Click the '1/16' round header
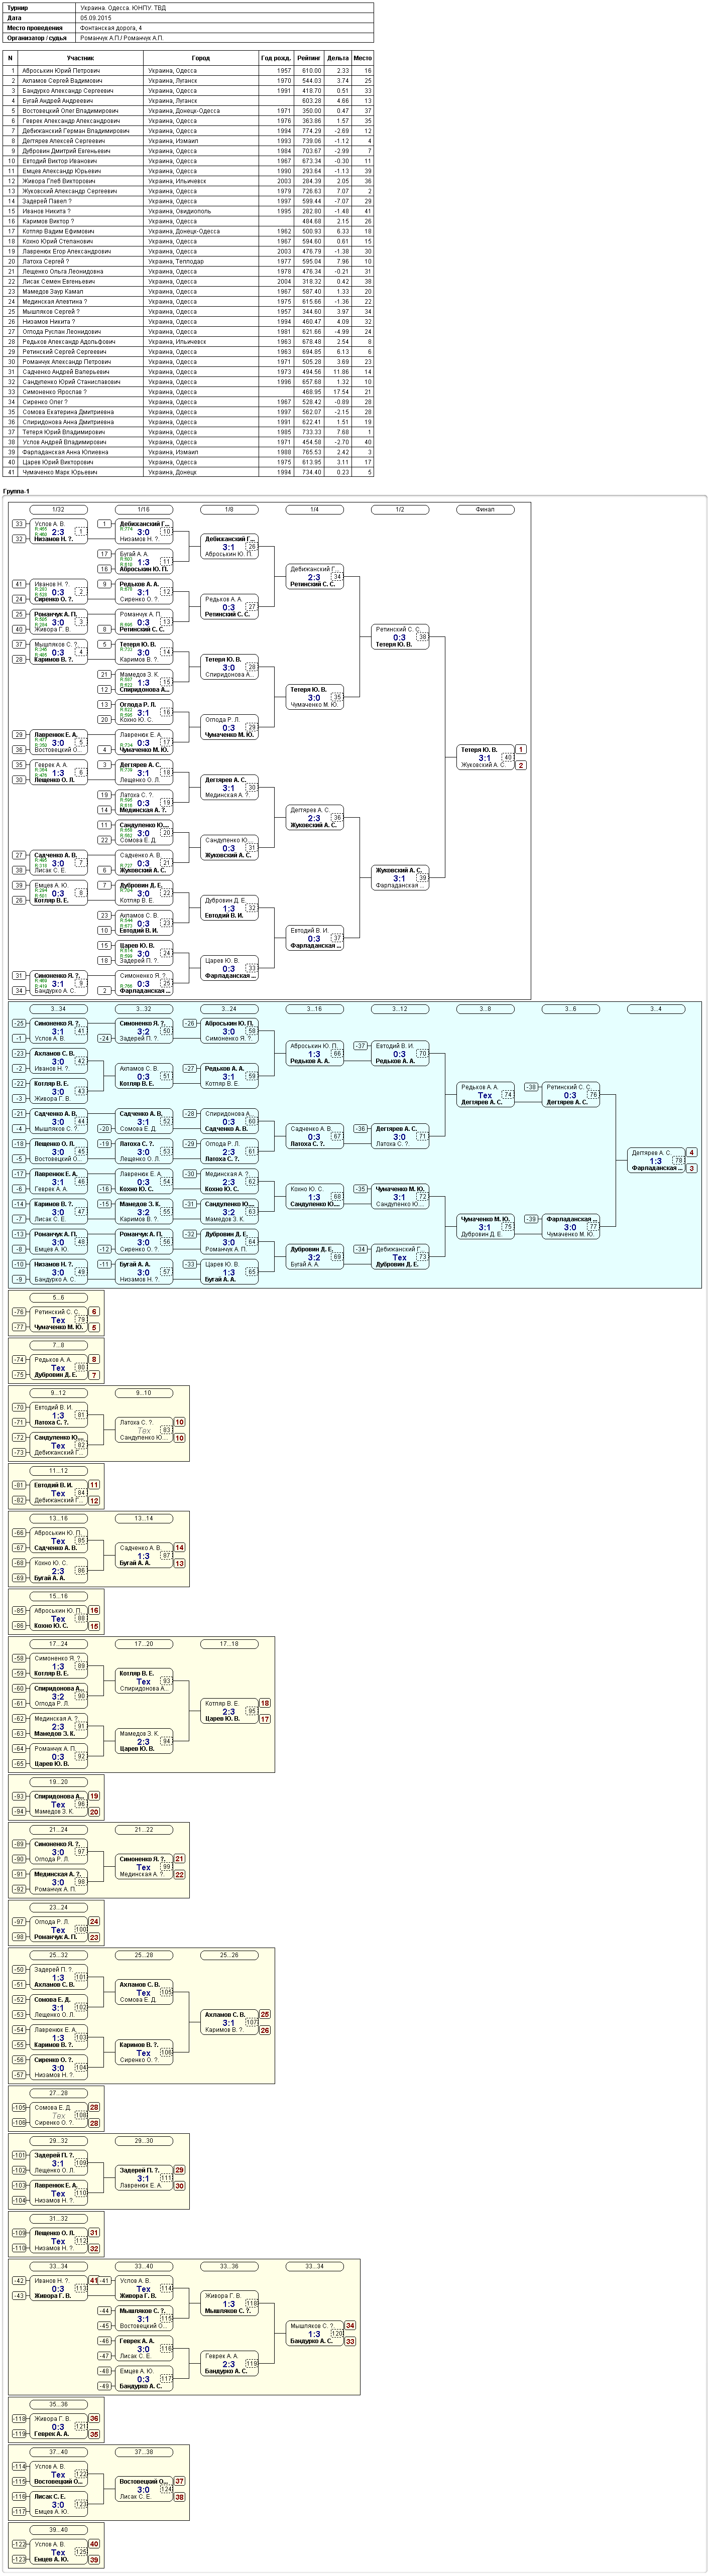Viewport: 712px width, 2576px height. (x=144, y=509)
